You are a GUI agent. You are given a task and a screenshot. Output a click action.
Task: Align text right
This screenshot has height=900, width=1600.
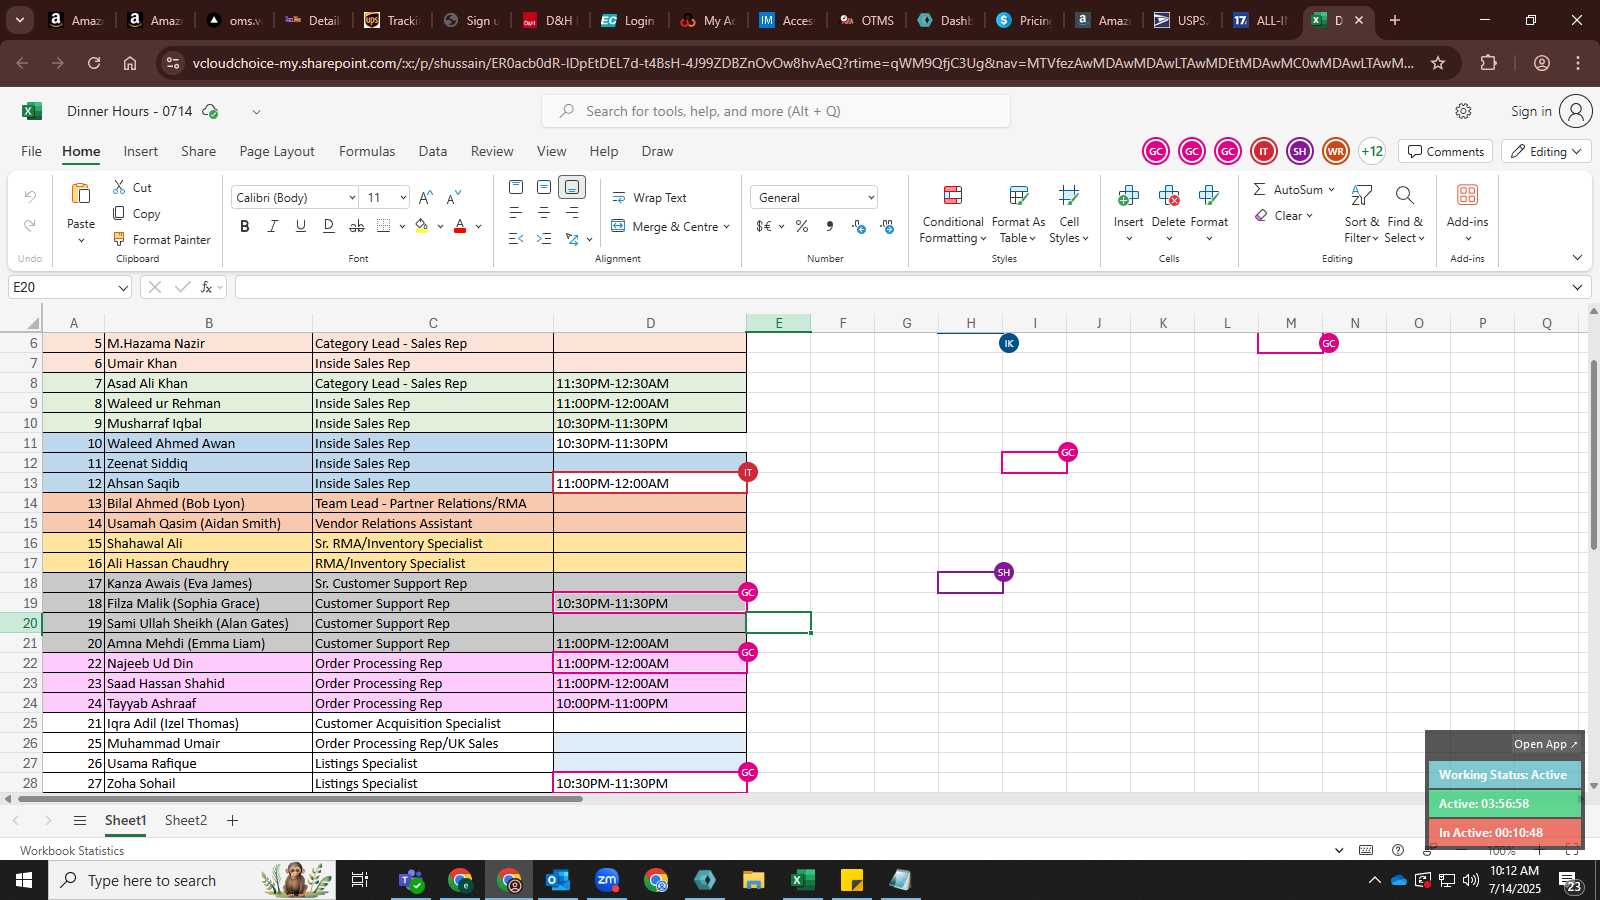click(572, 213)
